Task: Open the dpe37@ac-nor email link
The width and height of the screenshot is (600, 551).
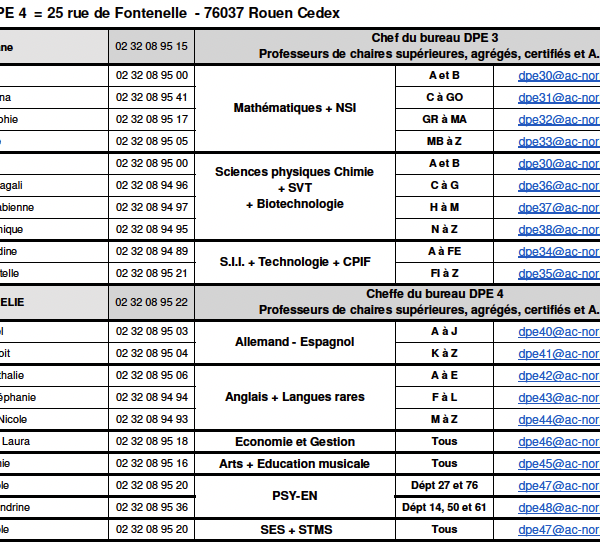Action: tap(559, 208)
